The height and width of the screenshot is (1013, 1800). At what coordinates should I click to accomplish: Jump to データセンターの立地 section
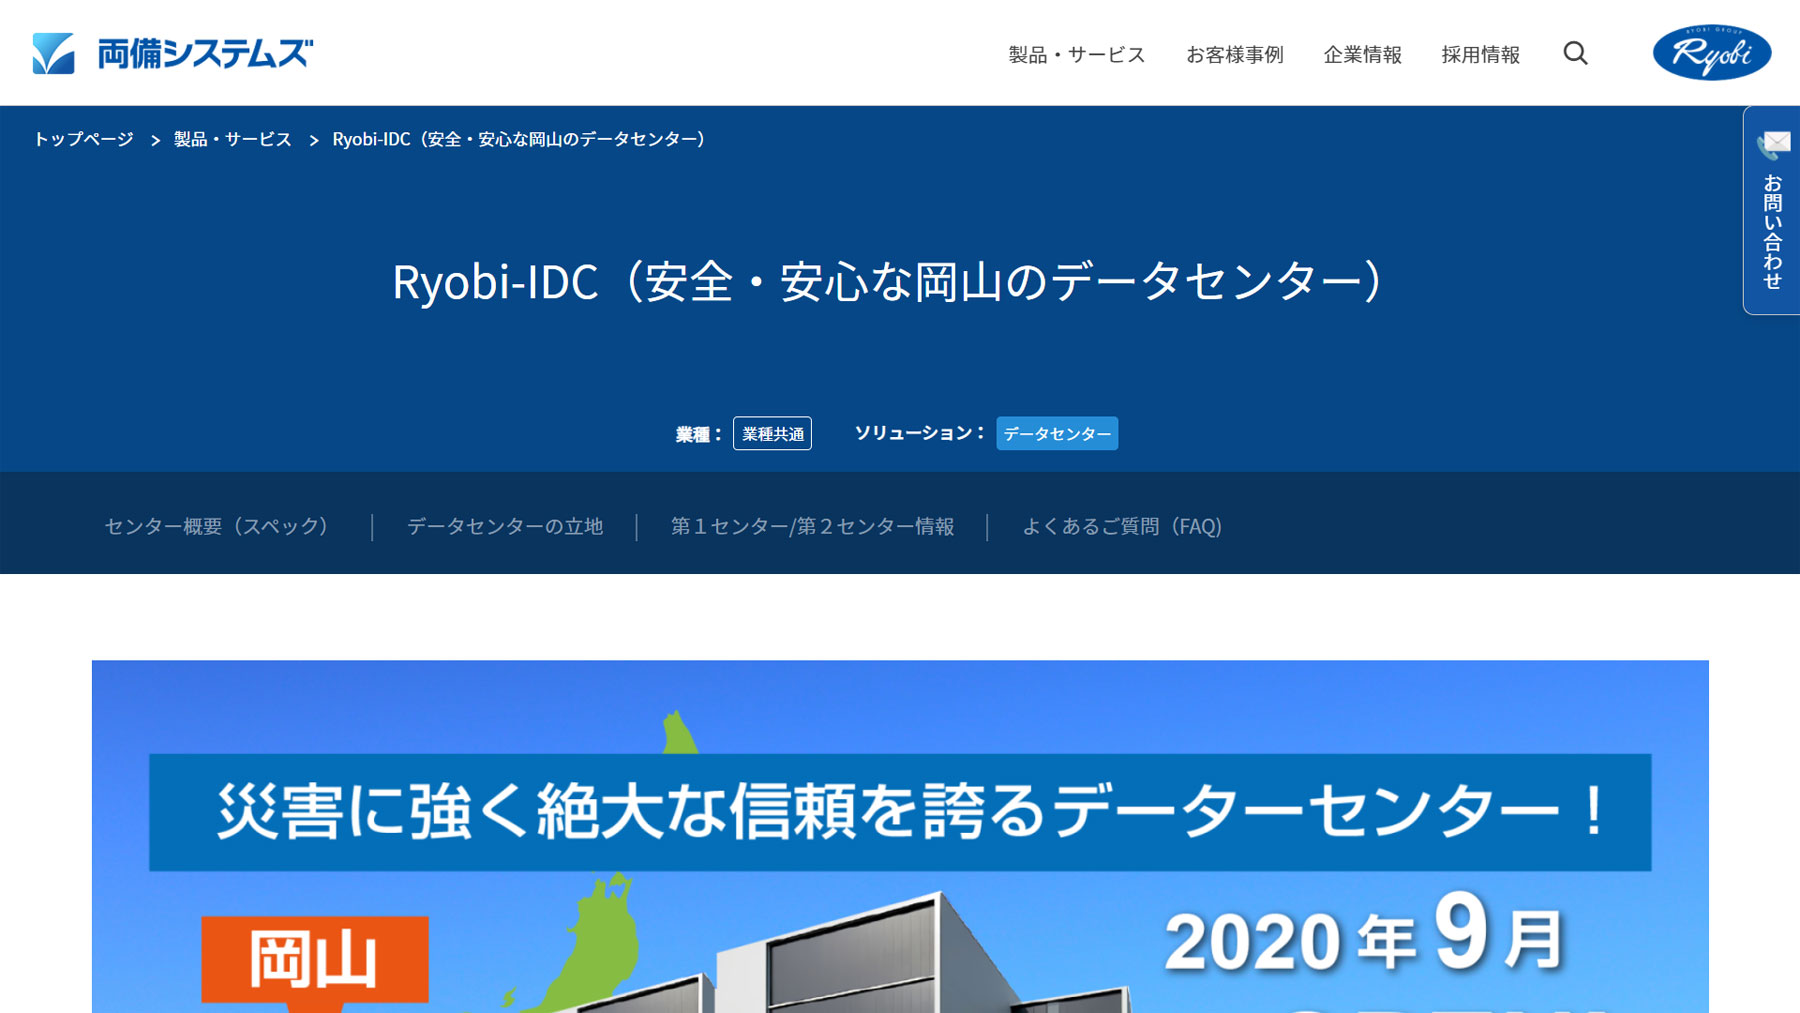[505, 526]
